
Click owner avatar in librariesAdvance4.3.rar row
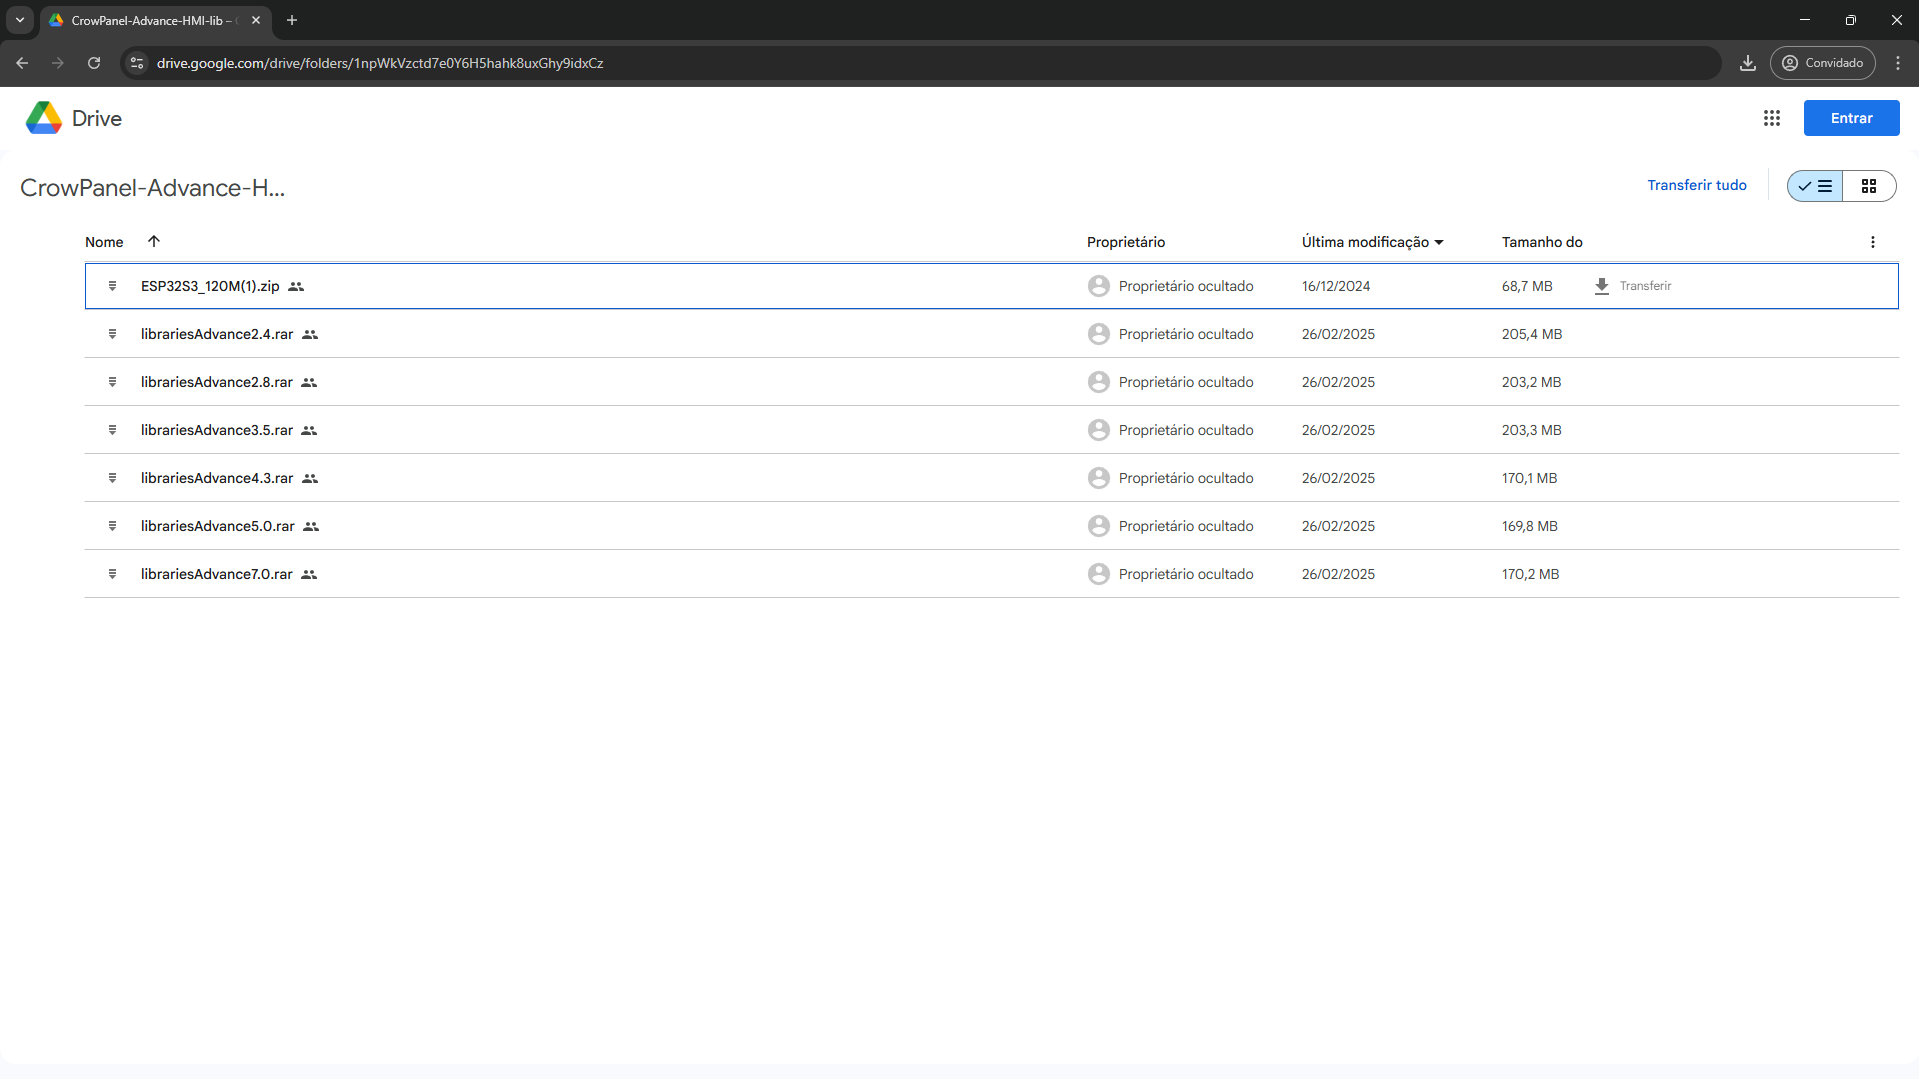click(x=1098, y=478)
